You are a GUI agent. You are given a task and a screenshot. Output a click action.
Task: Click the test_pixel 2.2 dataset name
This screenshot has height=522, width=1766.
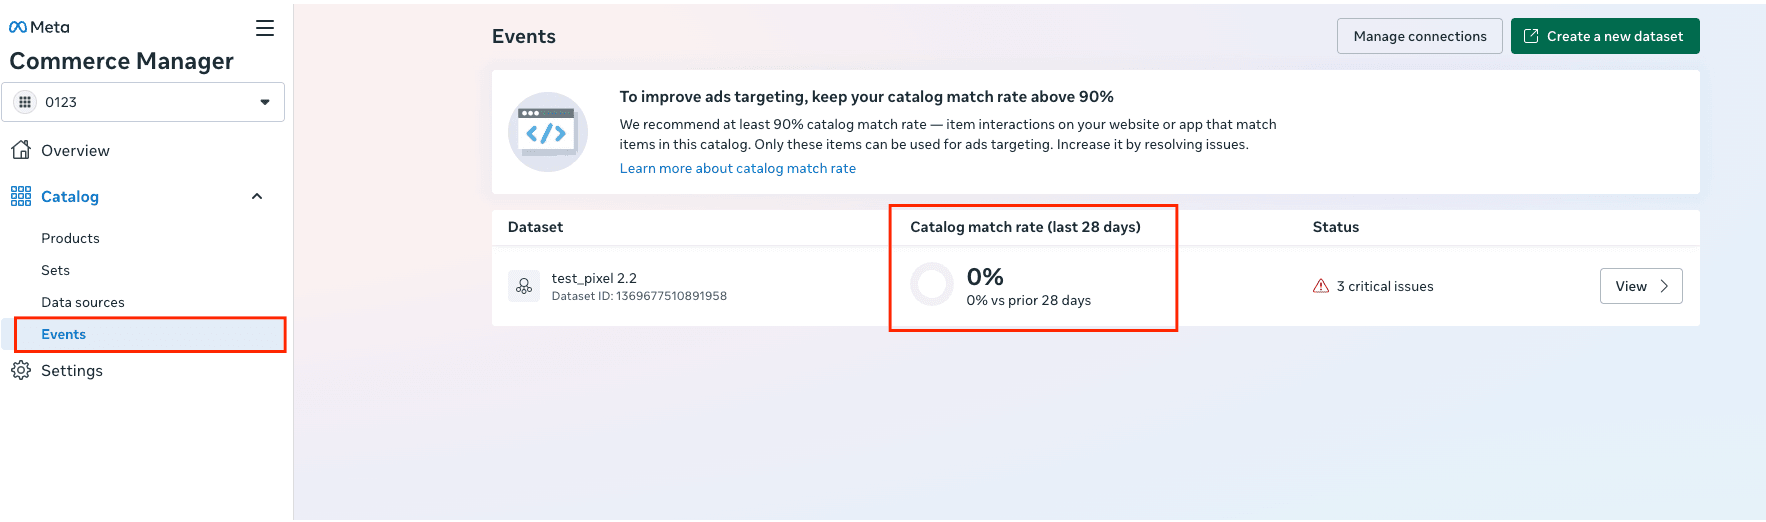594,278
